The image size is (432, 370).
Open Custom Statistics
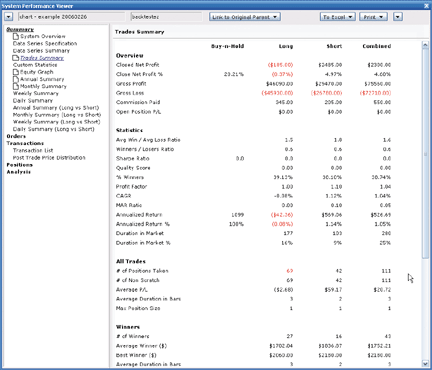[x=35, y=65]
